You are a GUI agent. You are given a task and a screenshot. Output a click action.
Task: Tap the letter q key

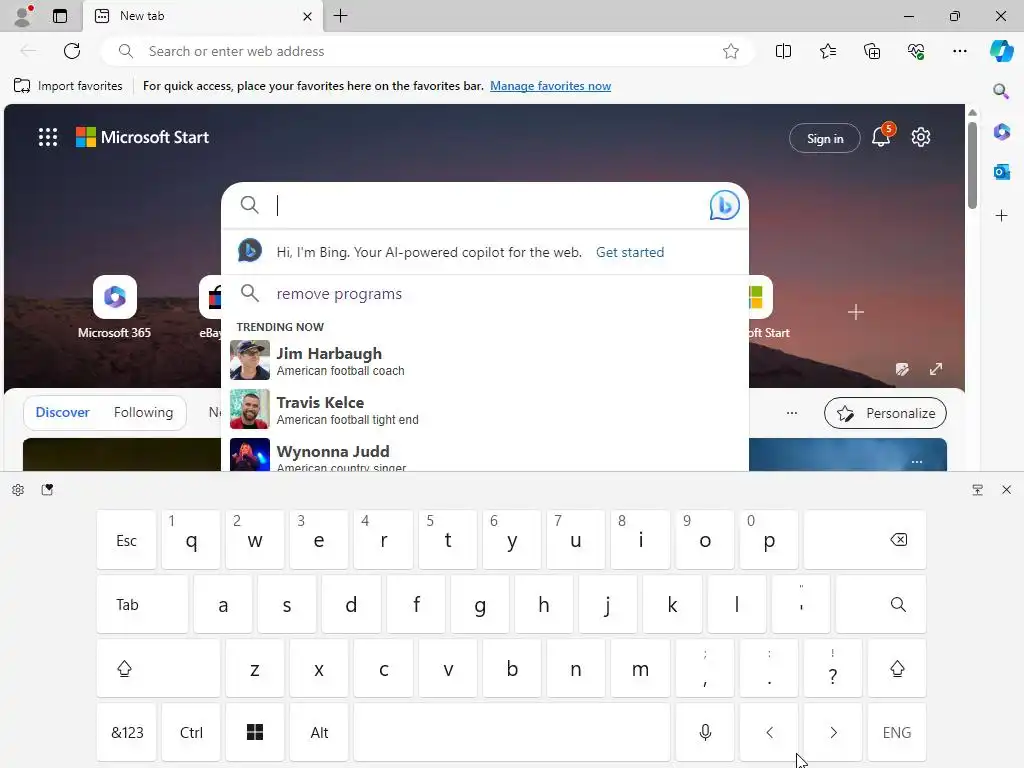pos(191,539)
